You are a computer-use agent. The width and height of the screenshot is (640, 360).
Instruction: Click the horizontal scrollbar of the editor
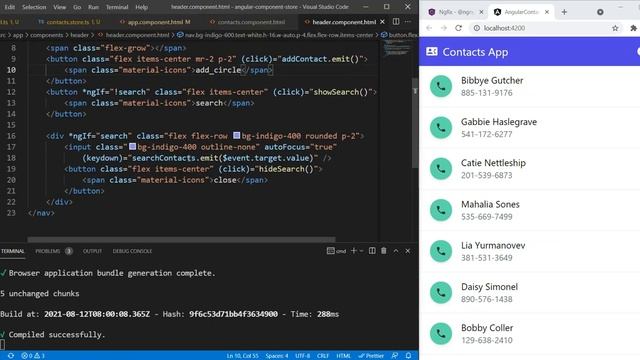tap(181, 240)
